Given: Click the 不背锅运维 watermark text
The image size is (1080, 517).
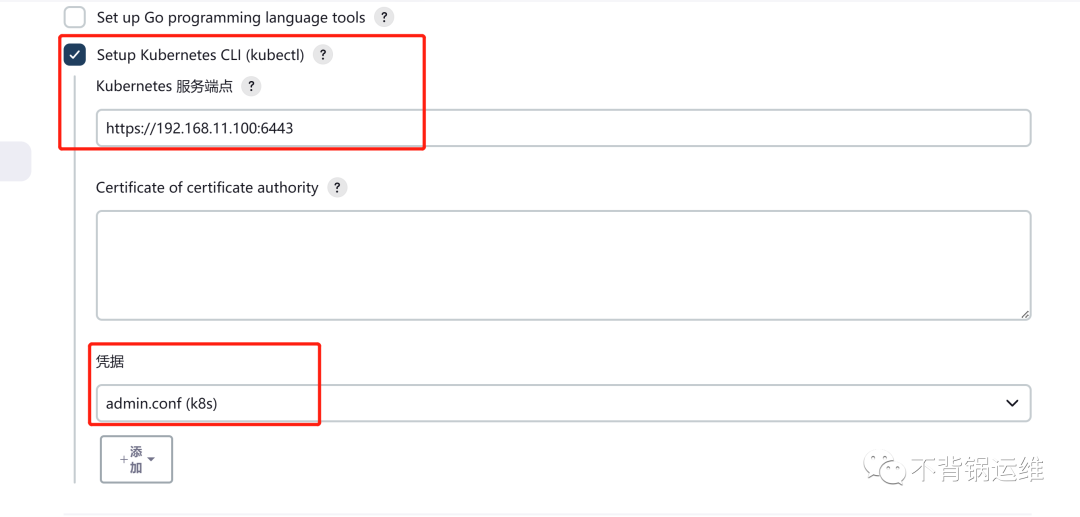Looking at the screenshot, I should click(x=978, y=469).
